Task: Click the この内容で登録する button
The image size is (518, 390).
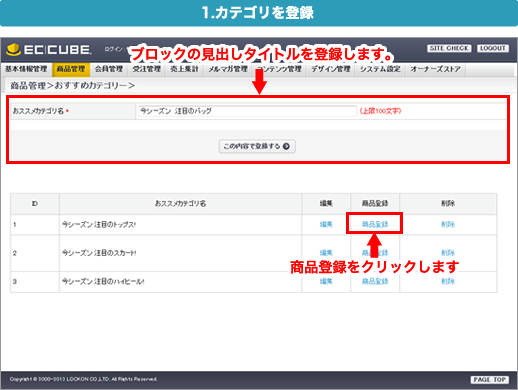Action: [257, 146]
